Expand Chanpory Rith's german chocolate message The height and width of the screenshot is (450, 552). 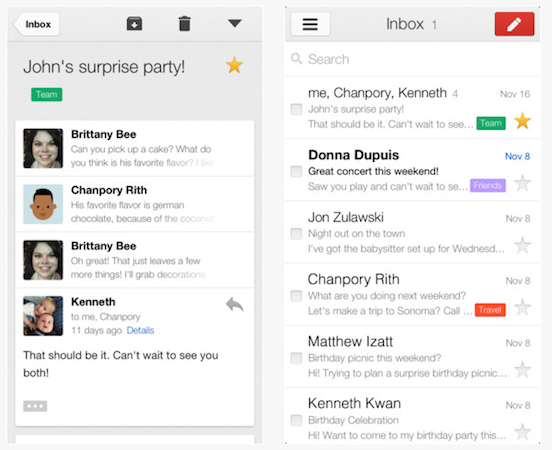coord(135,204)
